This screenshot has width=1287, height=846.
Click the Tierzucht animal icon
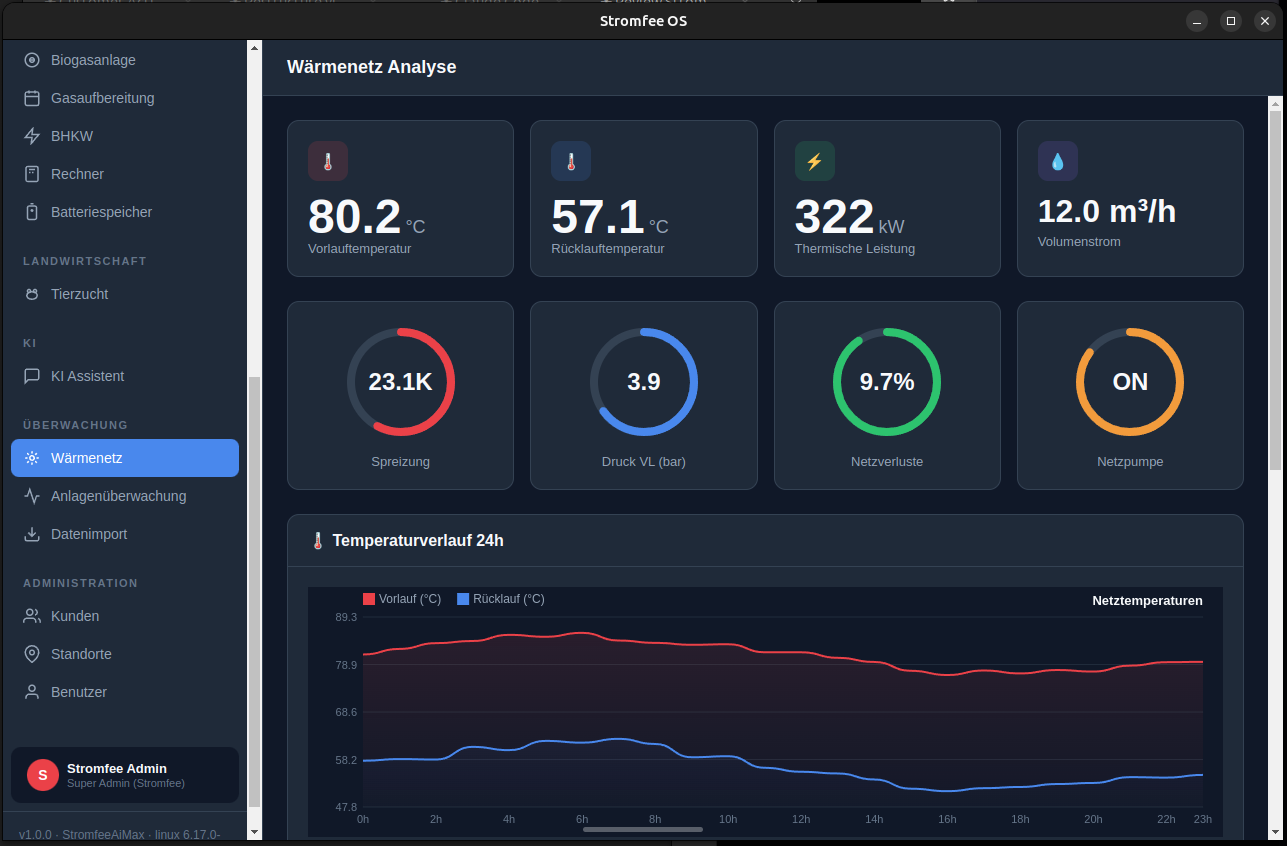(x=32, y=294)
